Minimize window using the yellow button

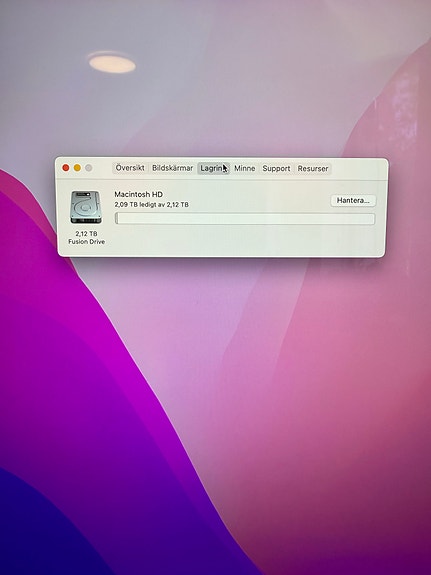coord(77,168)
